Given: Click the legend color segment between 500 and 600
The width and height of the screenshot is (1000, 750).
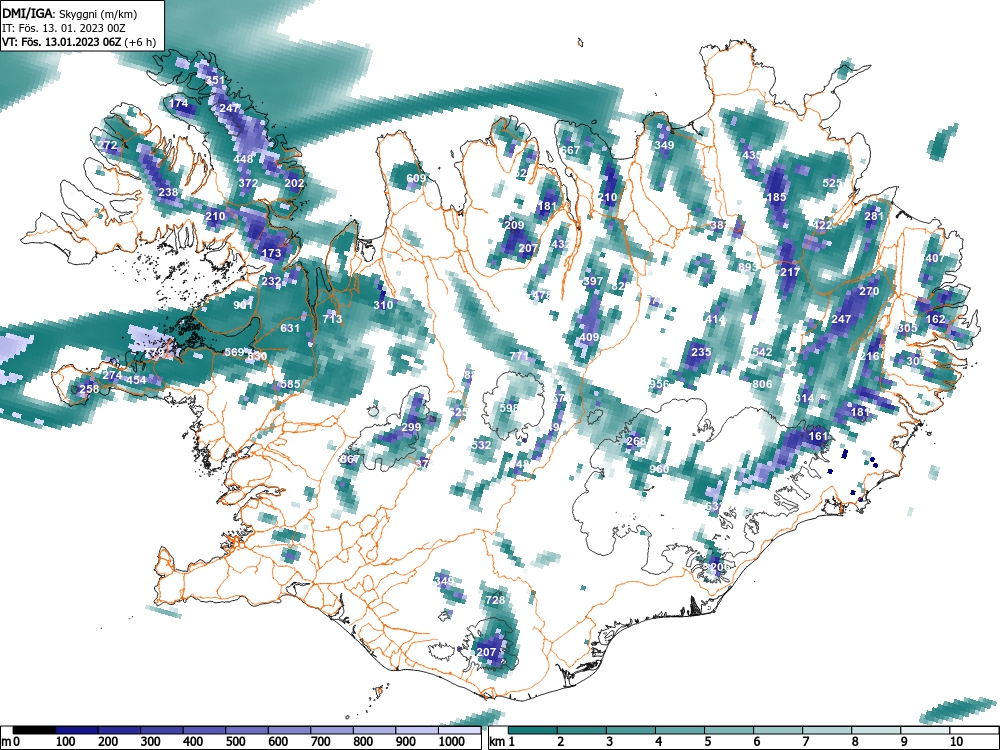Looking at the screenshot, I should [x=247, y=730].
